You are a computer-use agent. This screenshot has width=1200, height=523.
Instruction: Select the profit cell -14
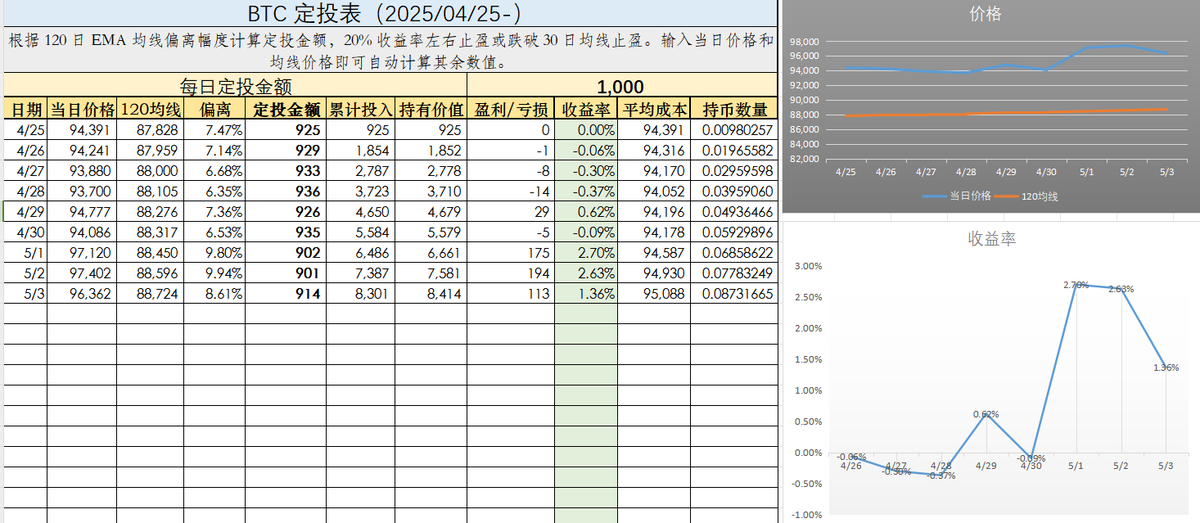pyautogui.click(x=510, y=191)
